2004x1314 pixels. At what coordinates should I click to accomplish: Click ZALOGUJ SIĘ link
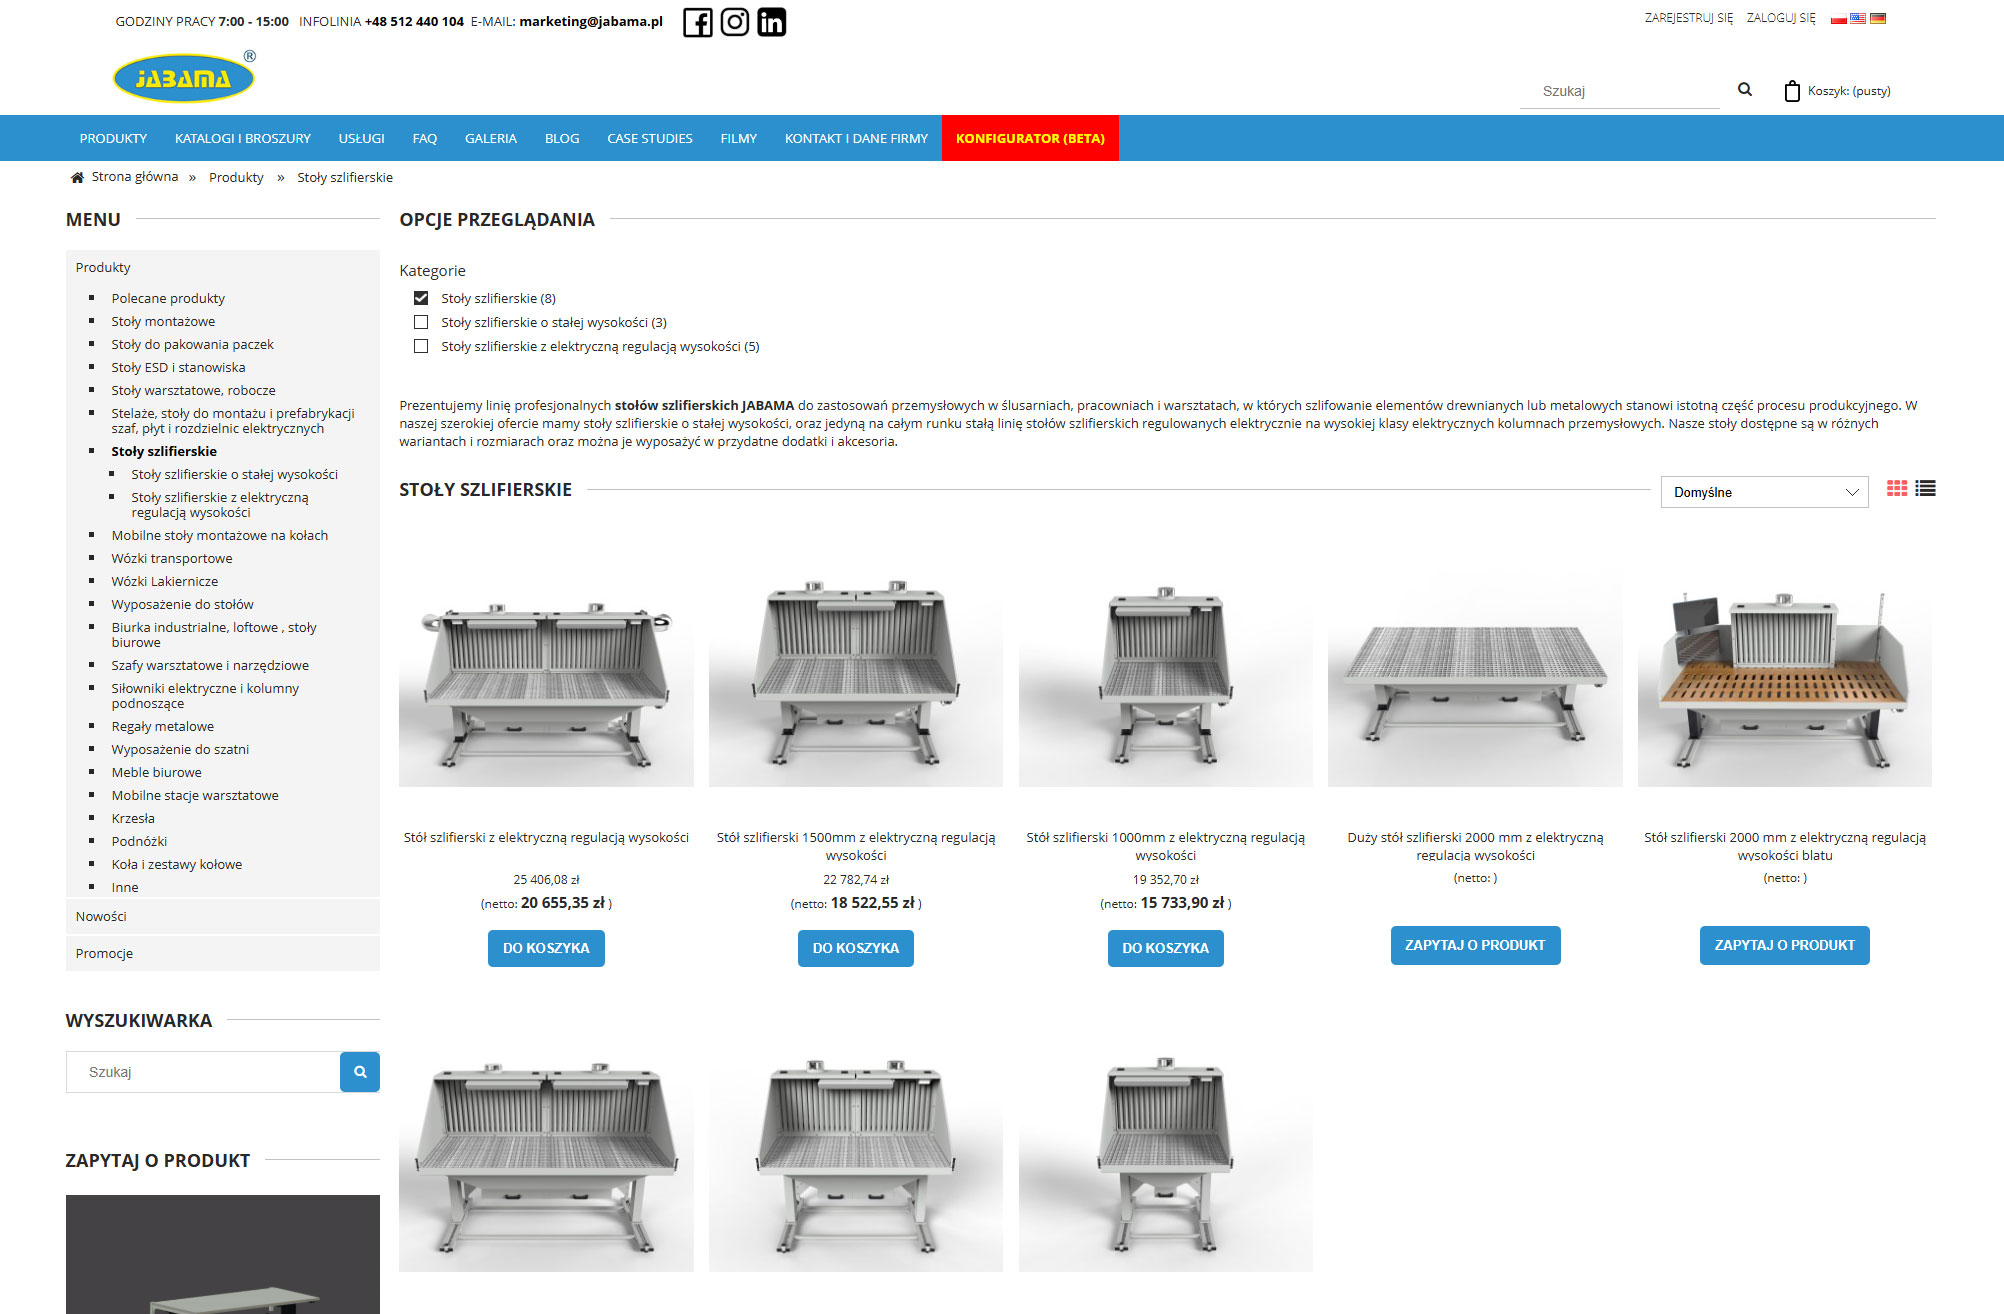pos(1780,18)
